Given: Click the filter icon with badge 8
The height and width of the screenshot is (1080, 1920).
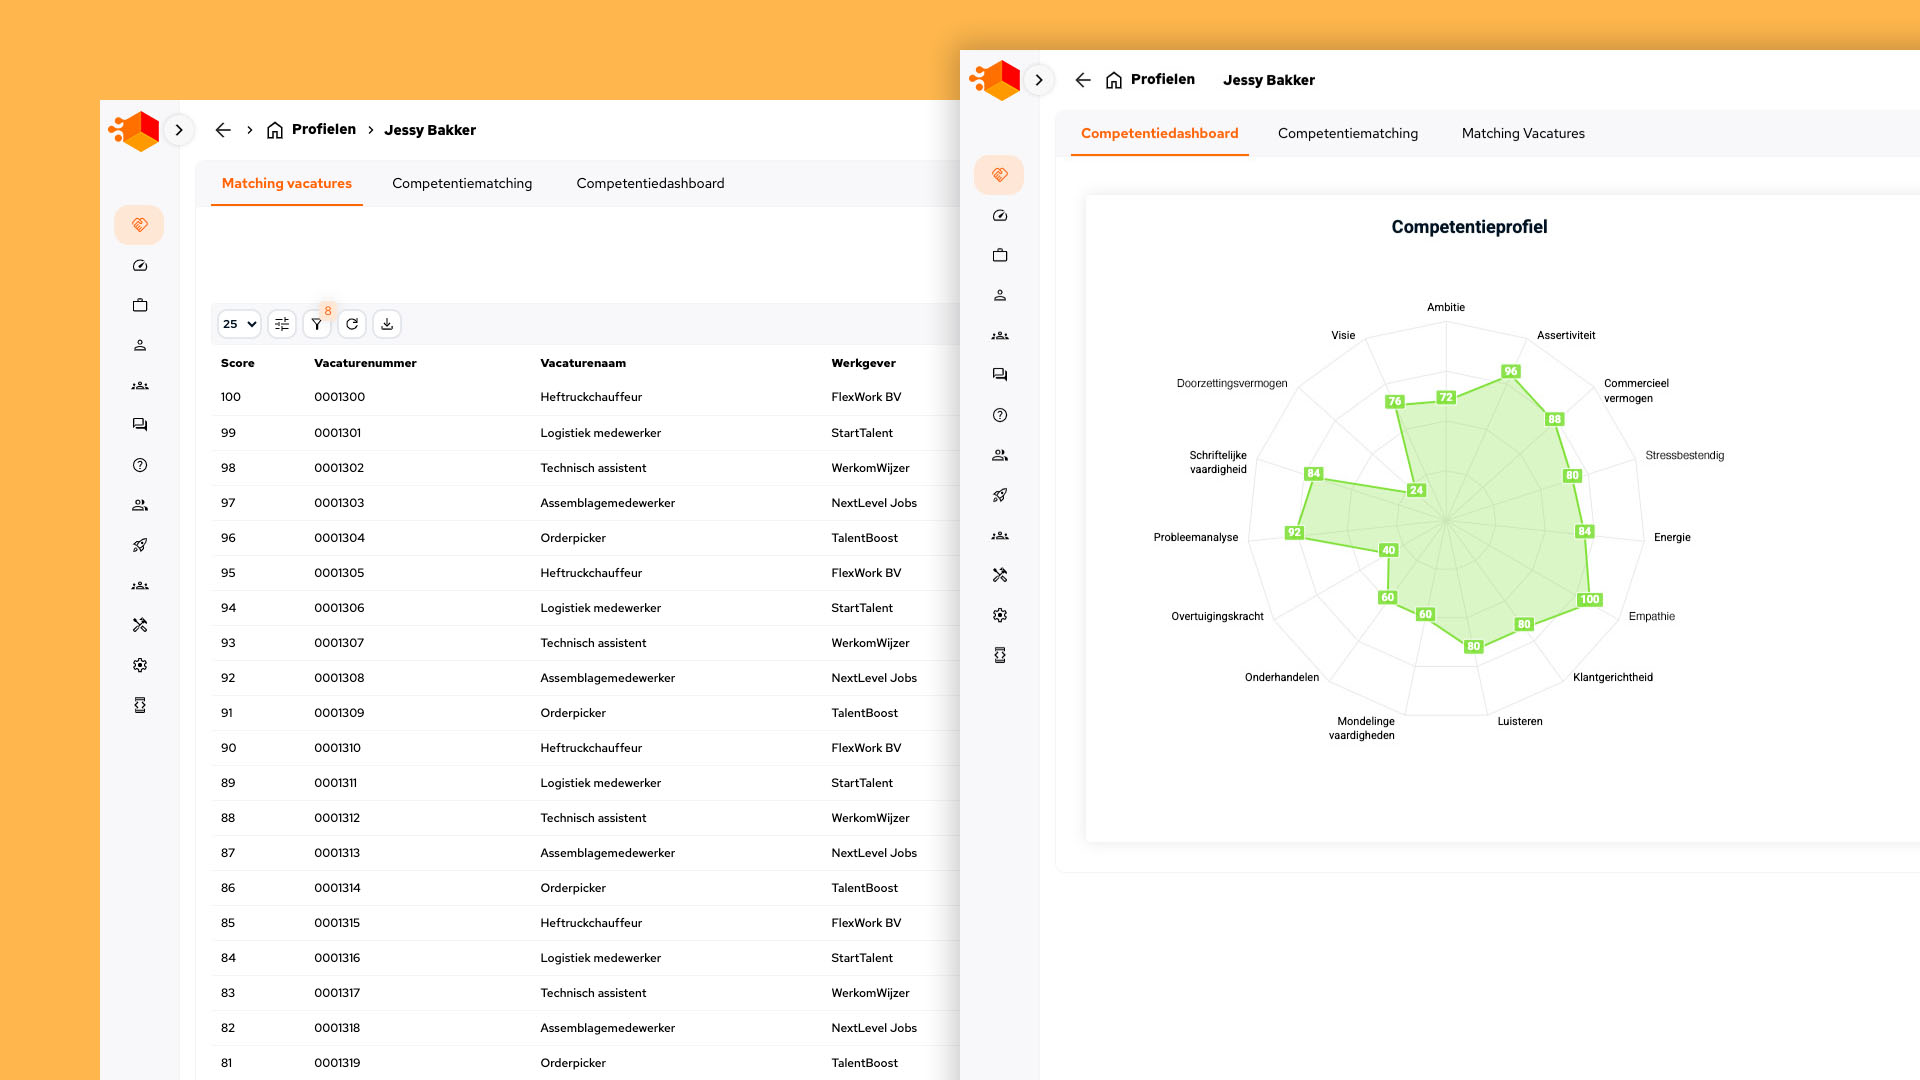Looking at the screenshot, I should click(x=316, y=324).
